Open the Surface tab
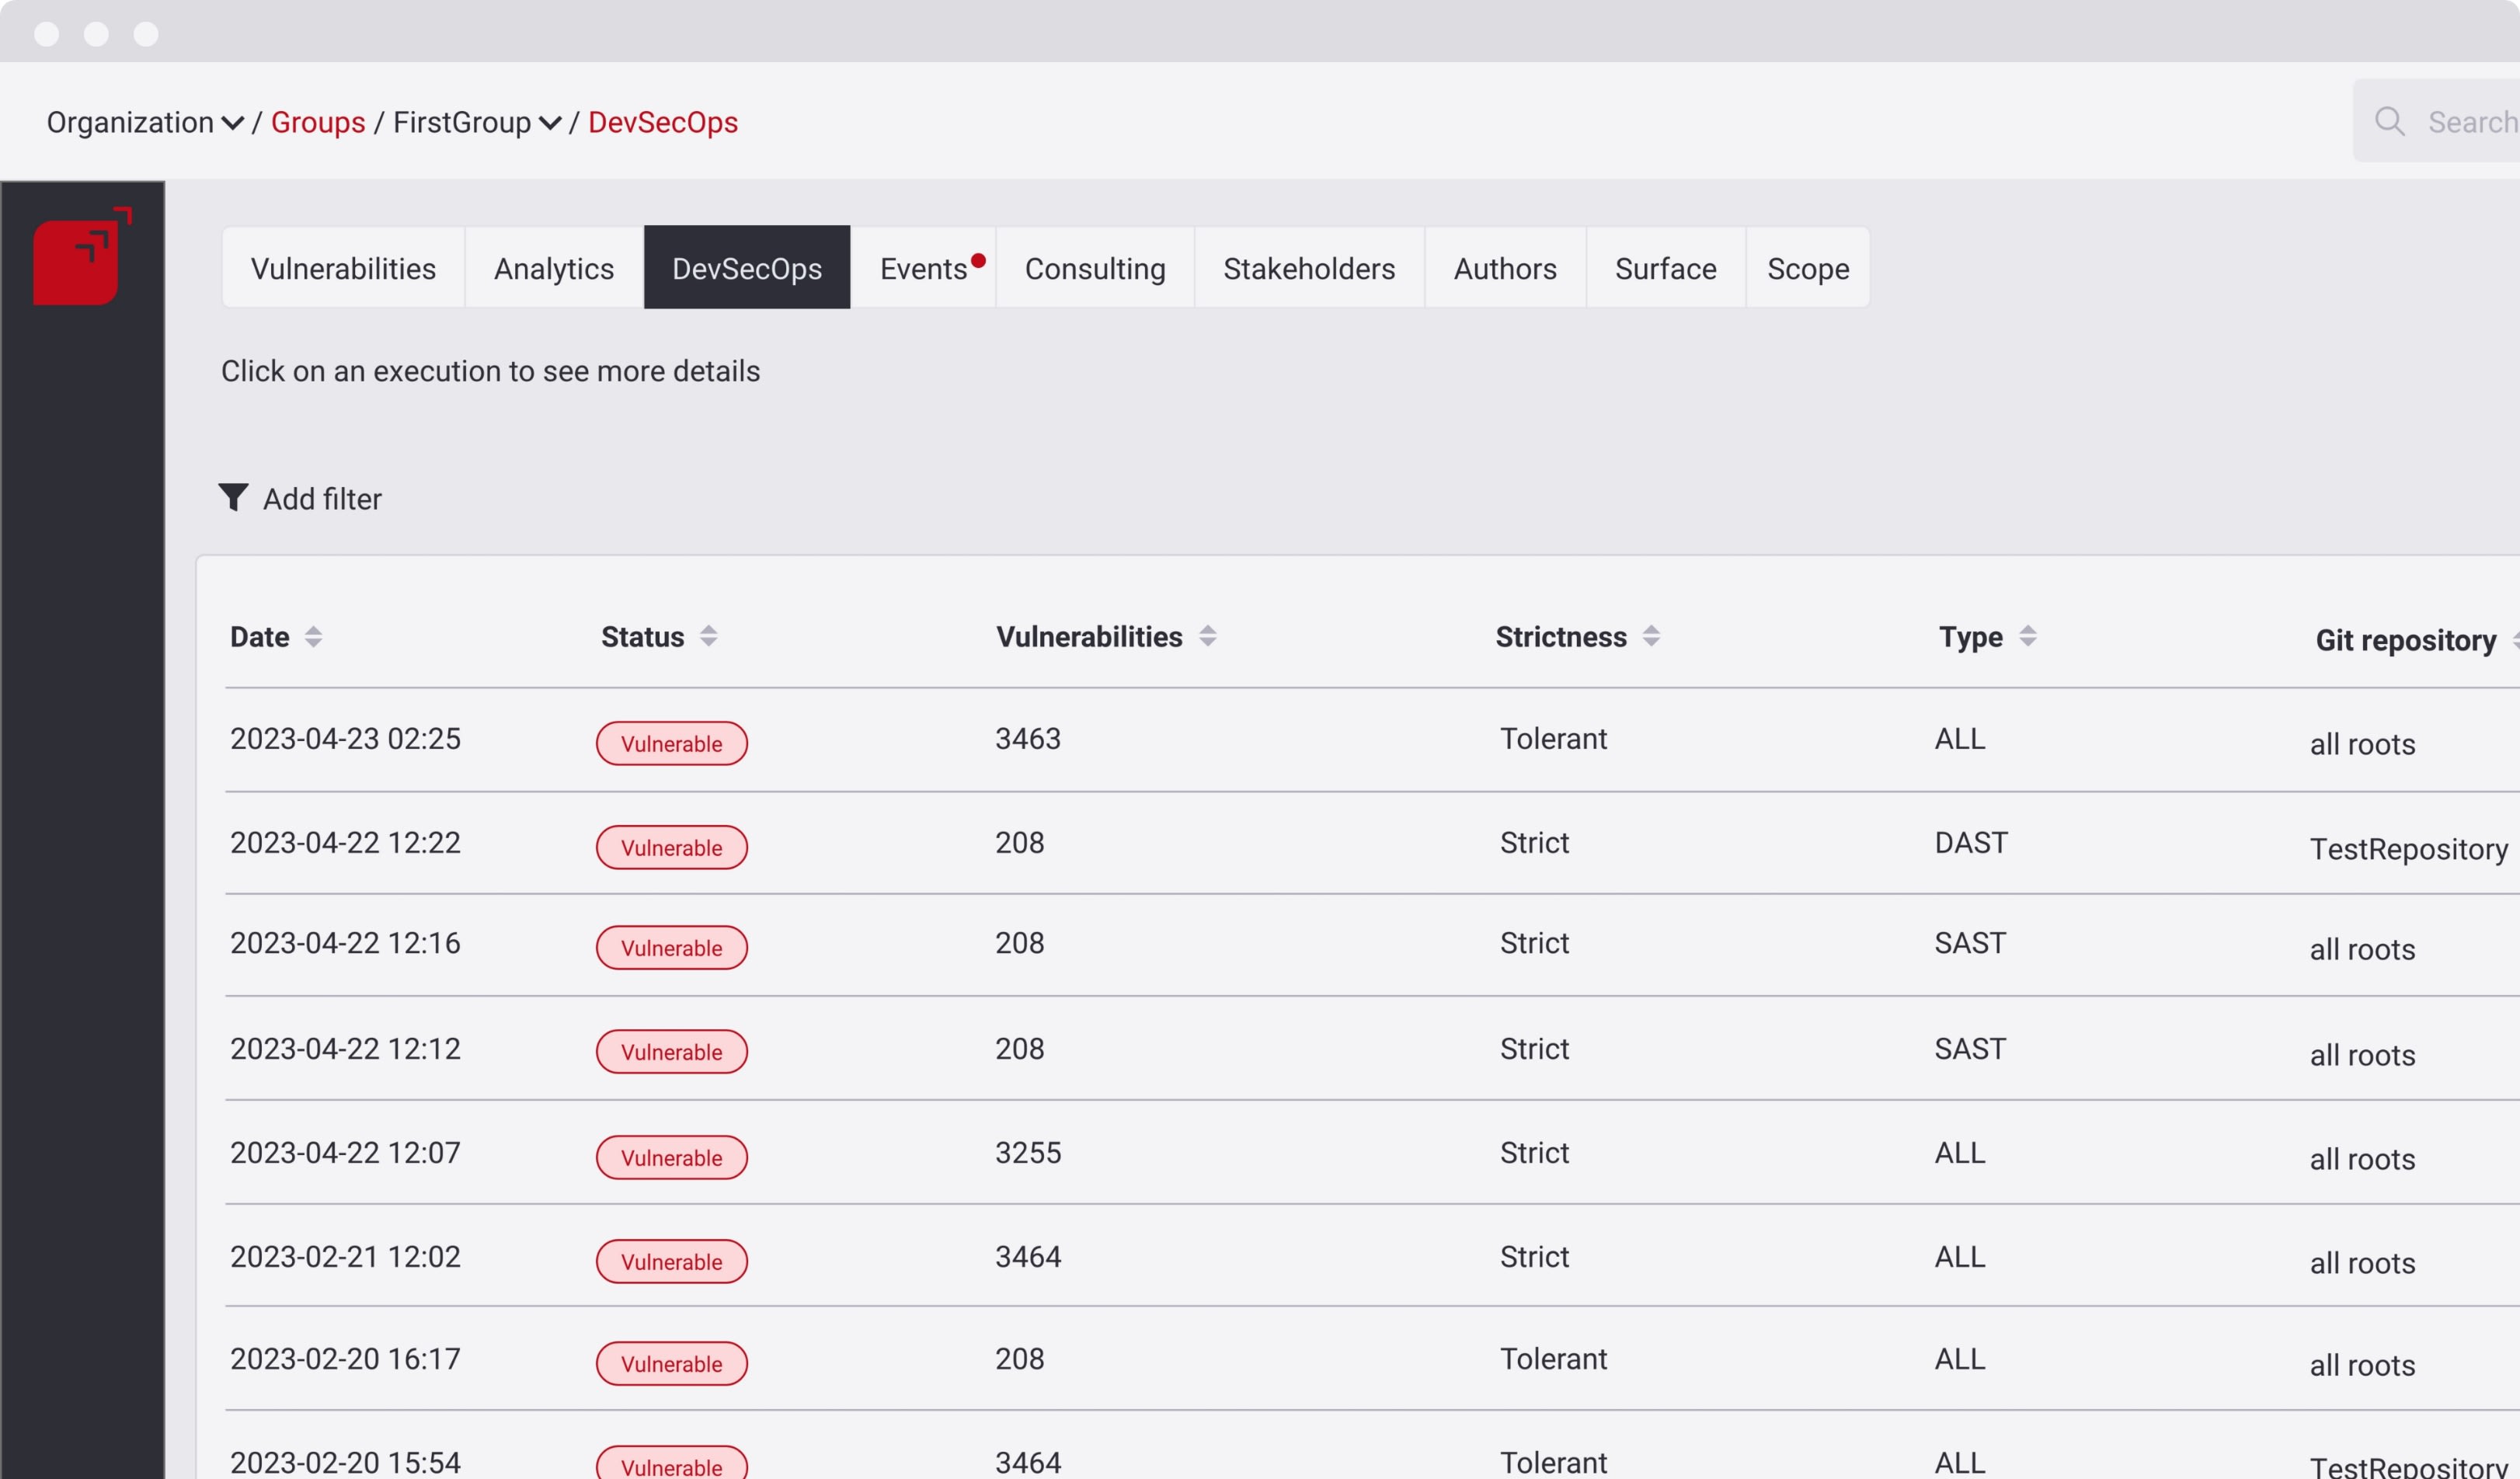 (1666, 268)
